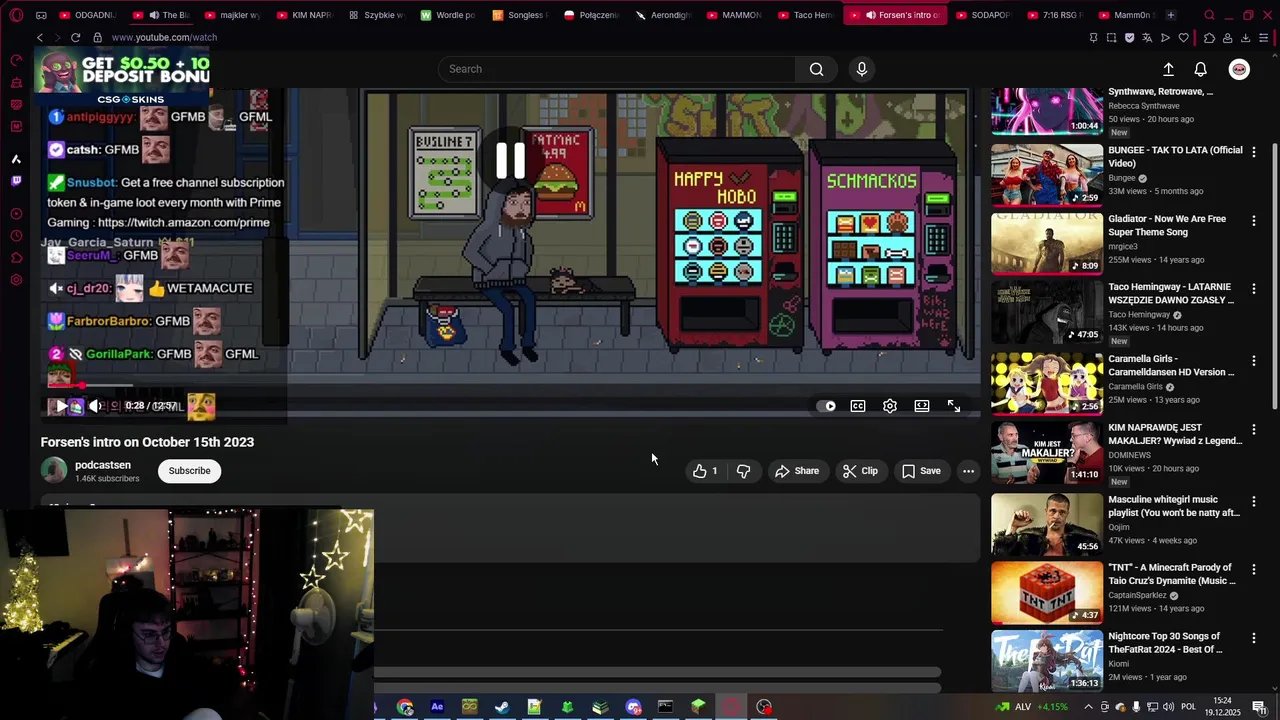The height and width of the screenshot is (720, 1280).
Task: Click the YouTube search magnifier button
Action: pyautogui.click(x=817, y=69)
